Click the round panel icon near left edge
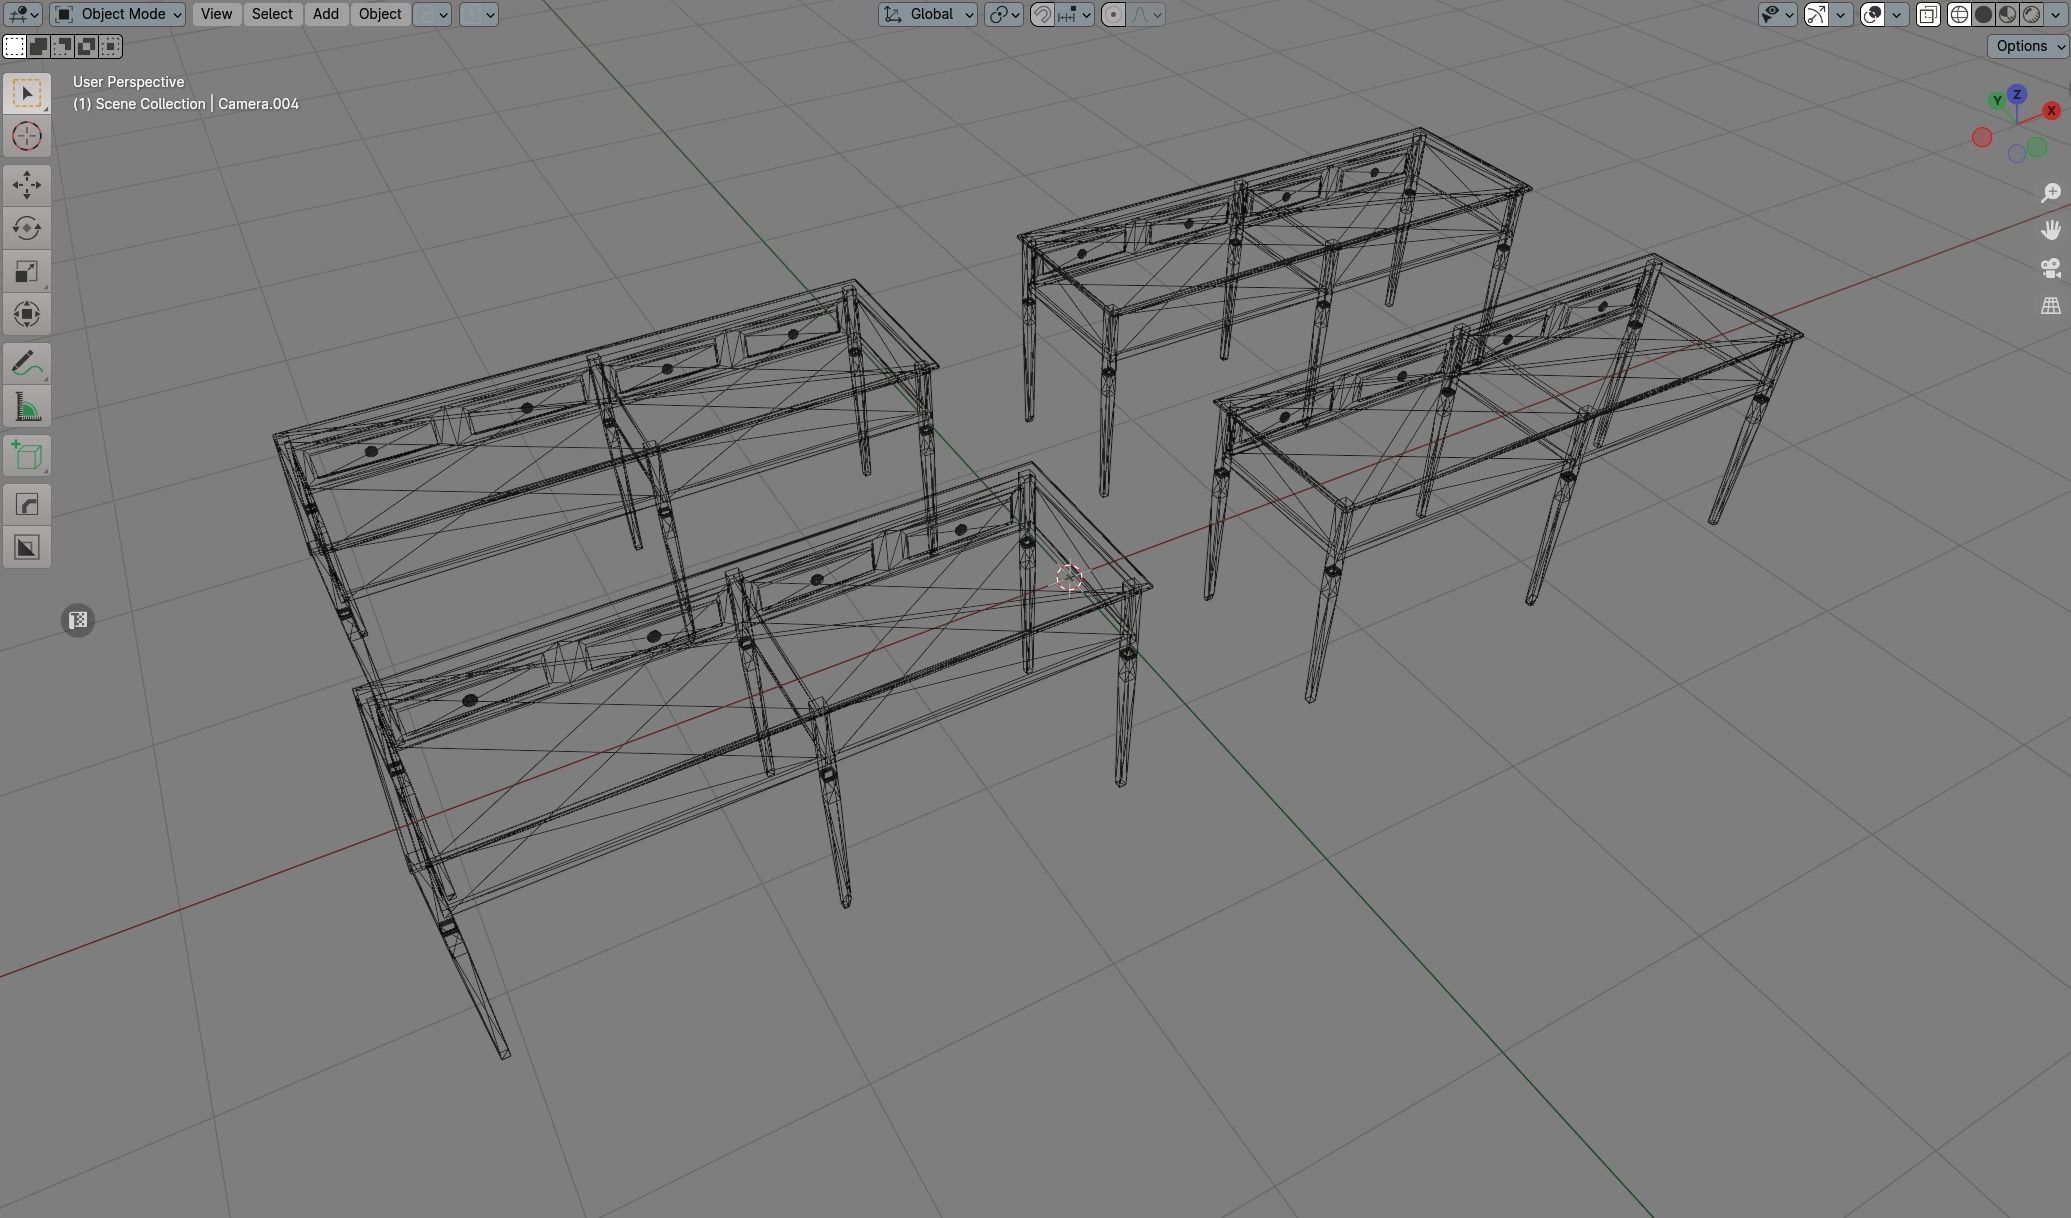The image size is (2071, 1218). click(x=78, y=620)
